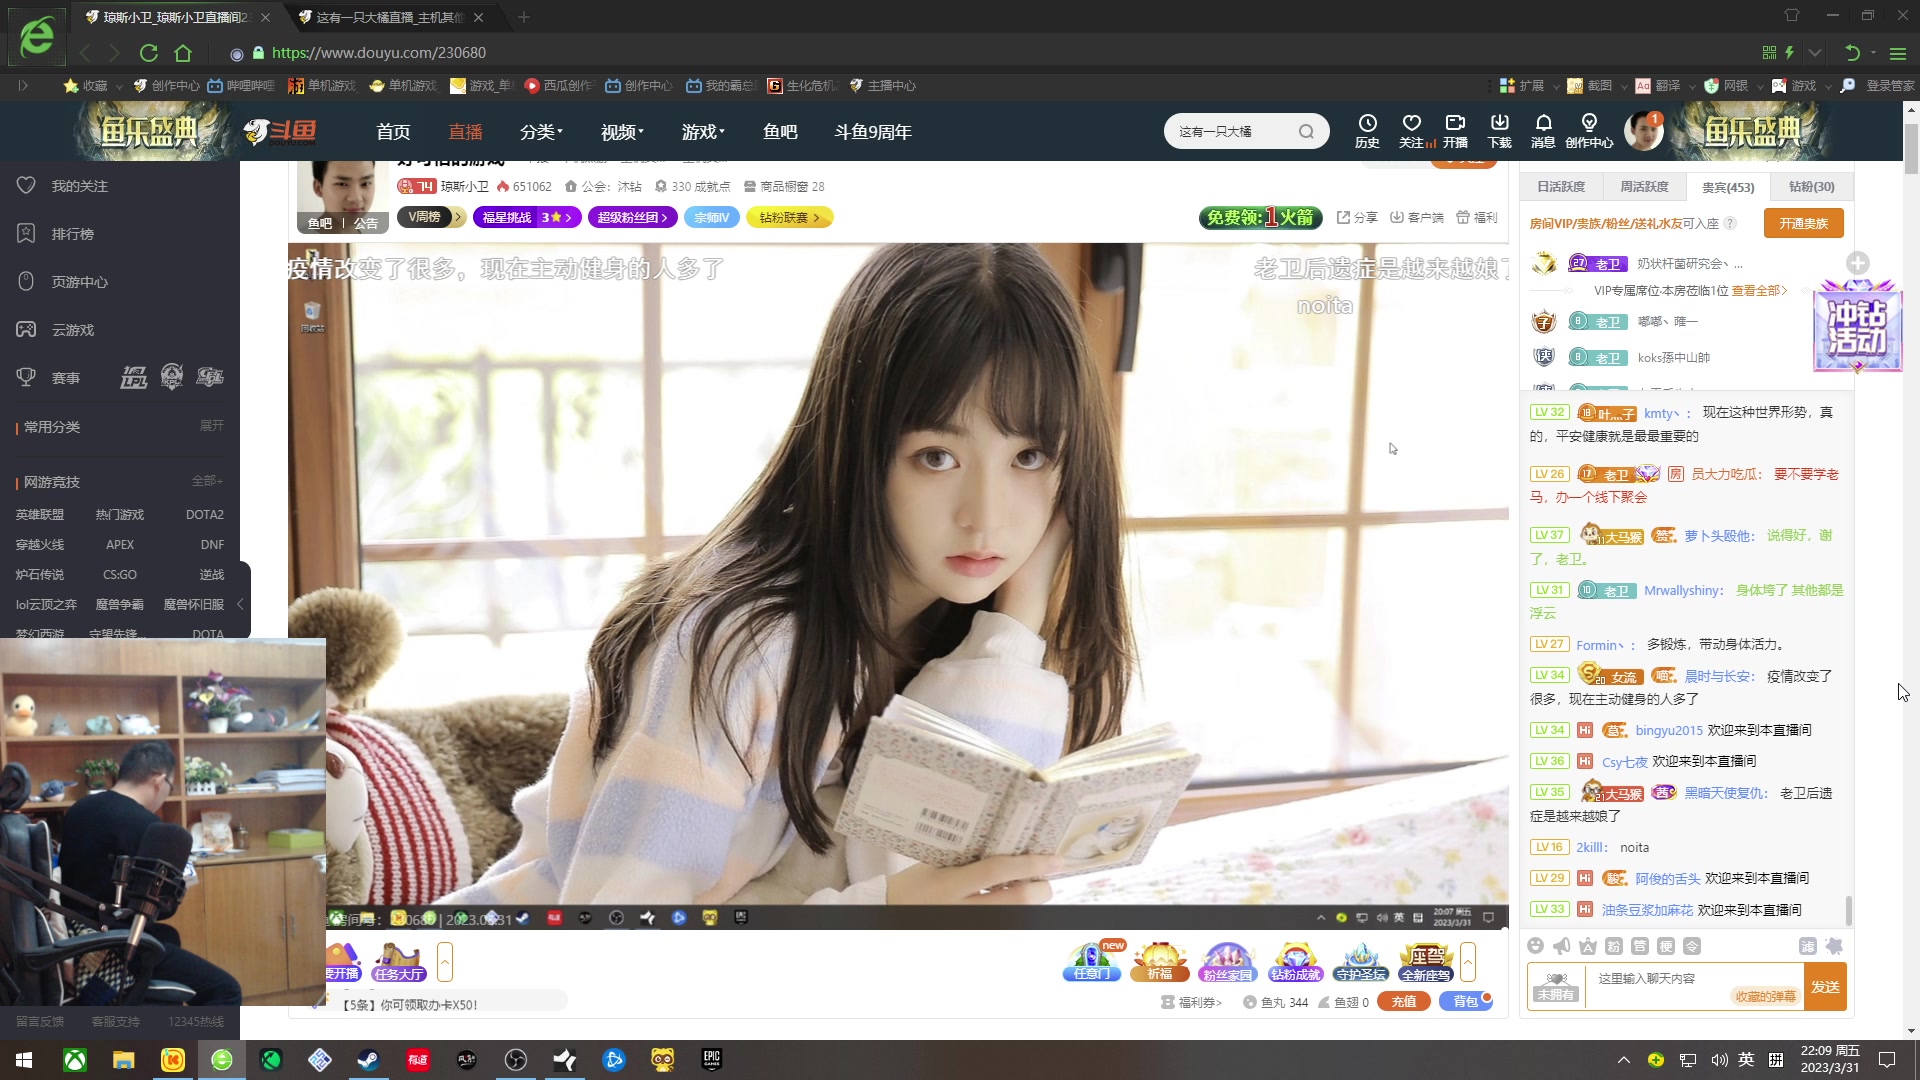Screen dimensions: 1920x1080
Task: Expand the 分类 dropdown menu
Action: 541,132
